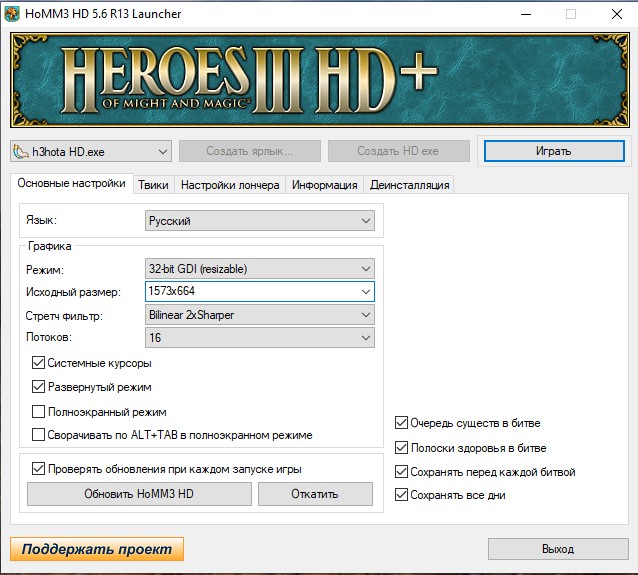Image resolution: width=638 pixels, height=575 pixels.
Task: Exit the launcher via the Выход button
Action: (x=558, y=549)
